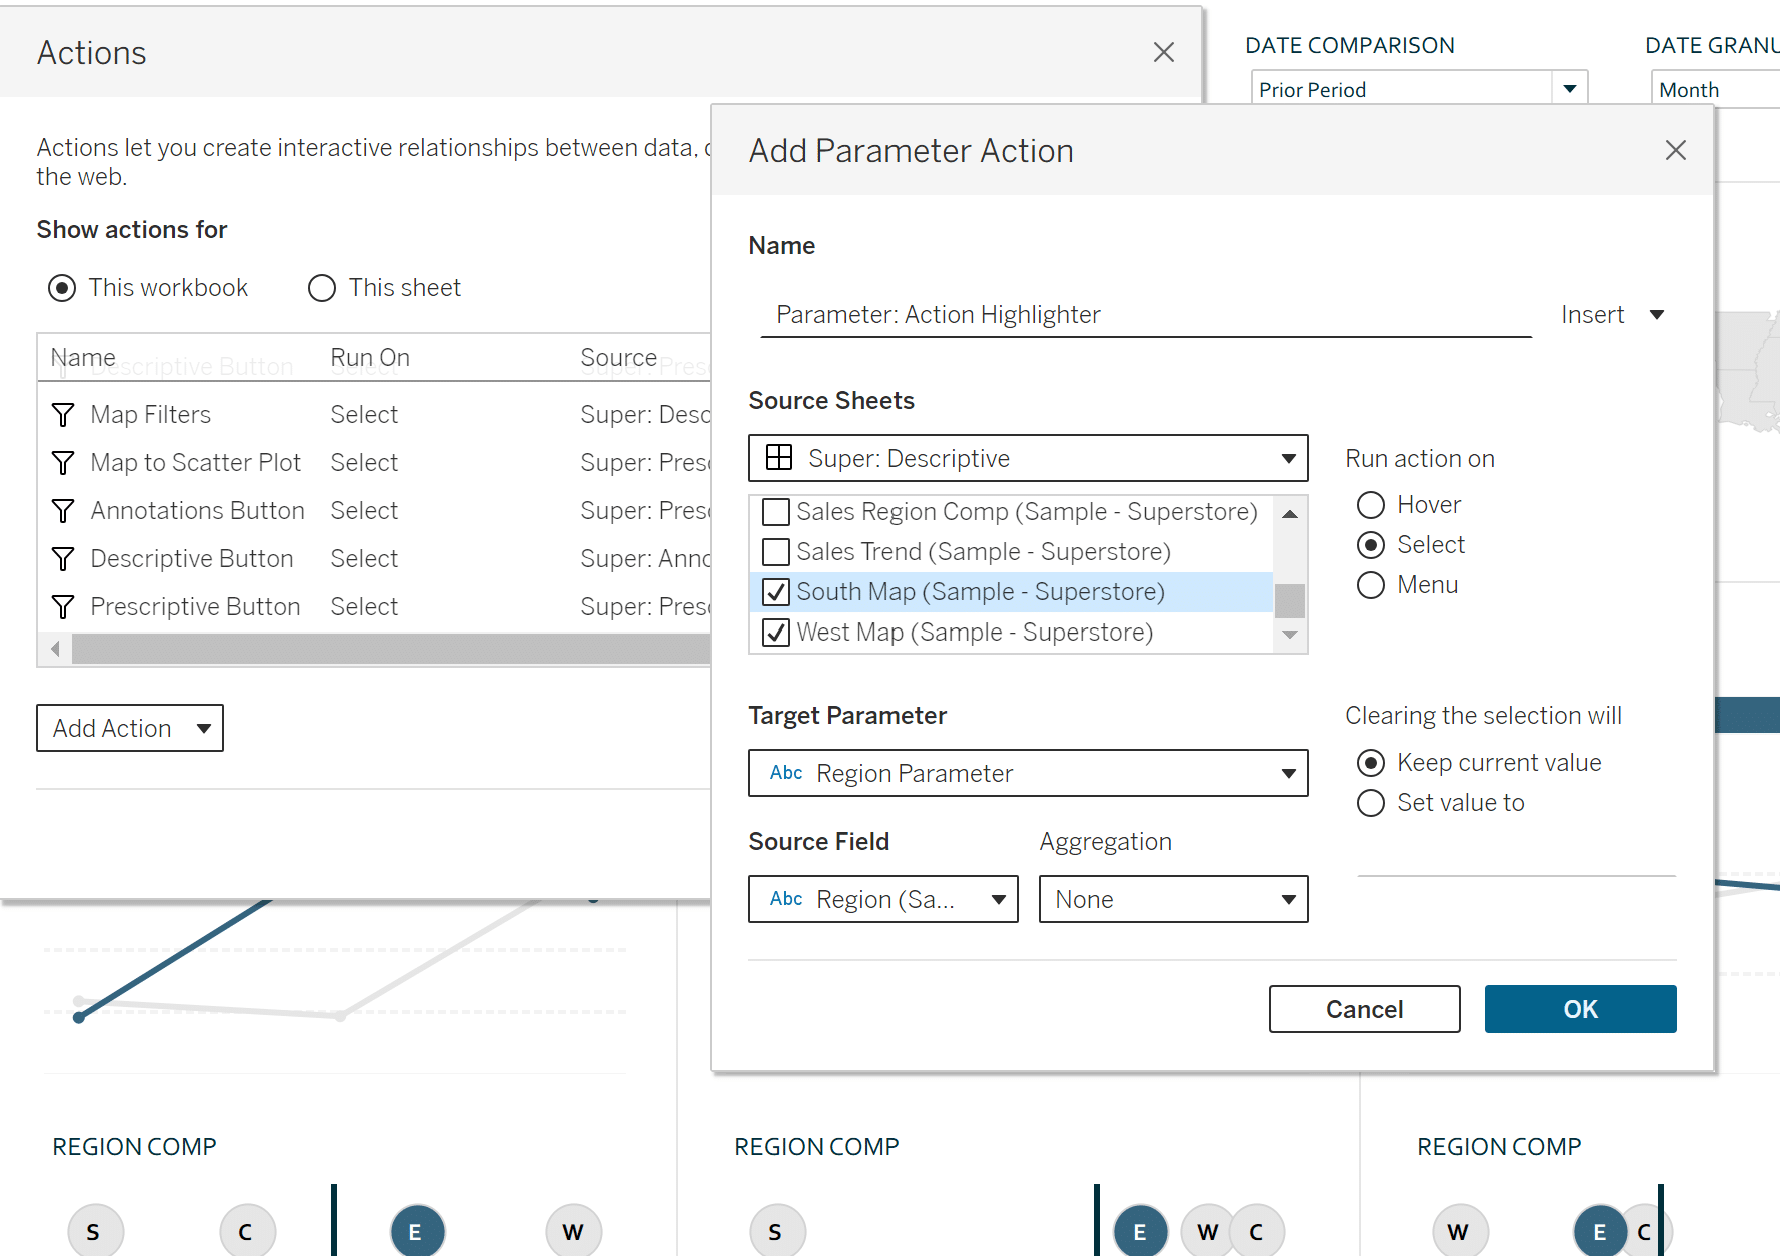This screenshot has height=1256, width=1780.
Task: Click the Cancel button
Action: tap(1364, 1009)
